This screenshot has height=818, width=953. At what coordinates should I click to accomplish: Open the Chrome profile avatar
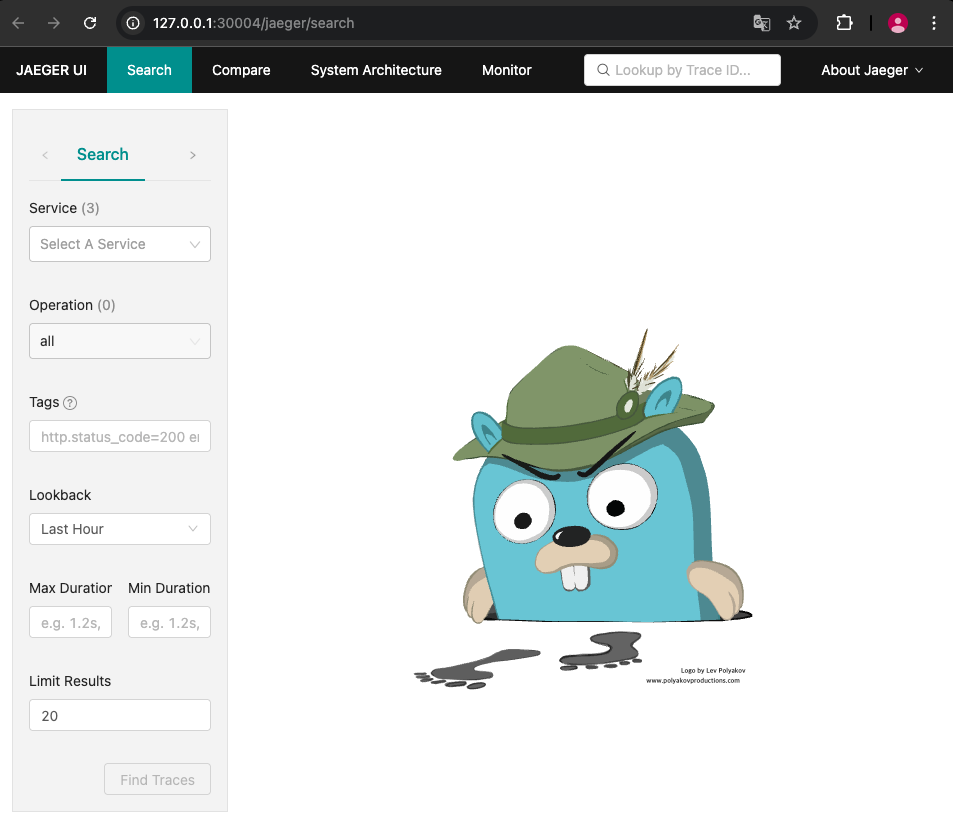[898, 23]
